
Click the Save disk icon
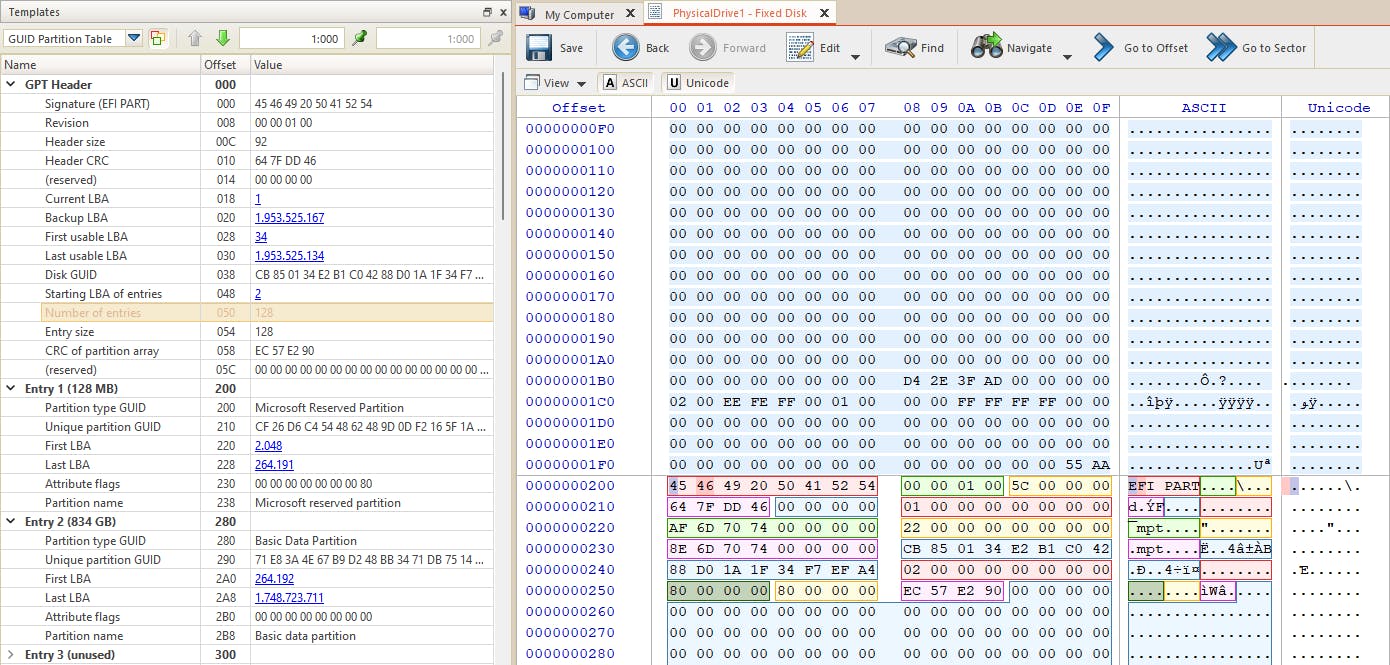[539, 48]
